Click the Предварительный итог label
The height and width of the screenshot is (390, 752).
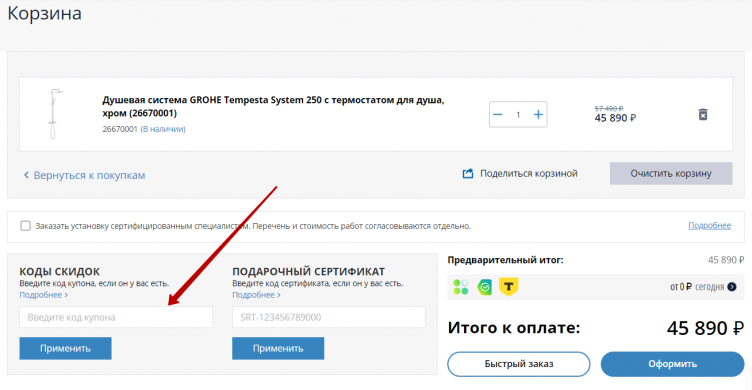click(x=505, y=260)
